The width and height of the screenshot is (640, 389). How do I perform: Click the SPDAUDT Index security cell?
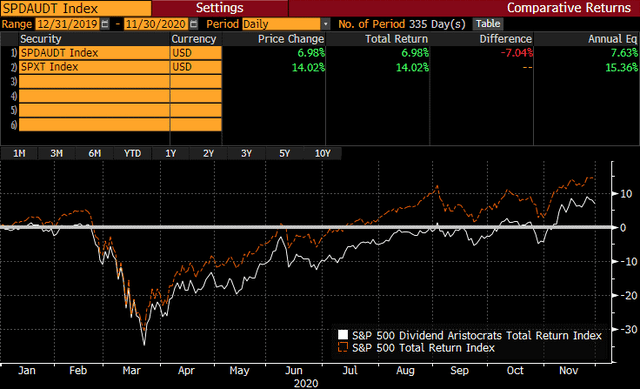[x=94, y=53]
